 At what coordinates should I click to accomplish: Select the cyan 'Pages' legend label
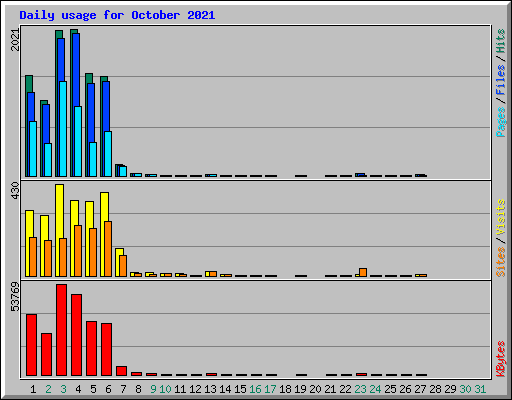click(501, 122)
